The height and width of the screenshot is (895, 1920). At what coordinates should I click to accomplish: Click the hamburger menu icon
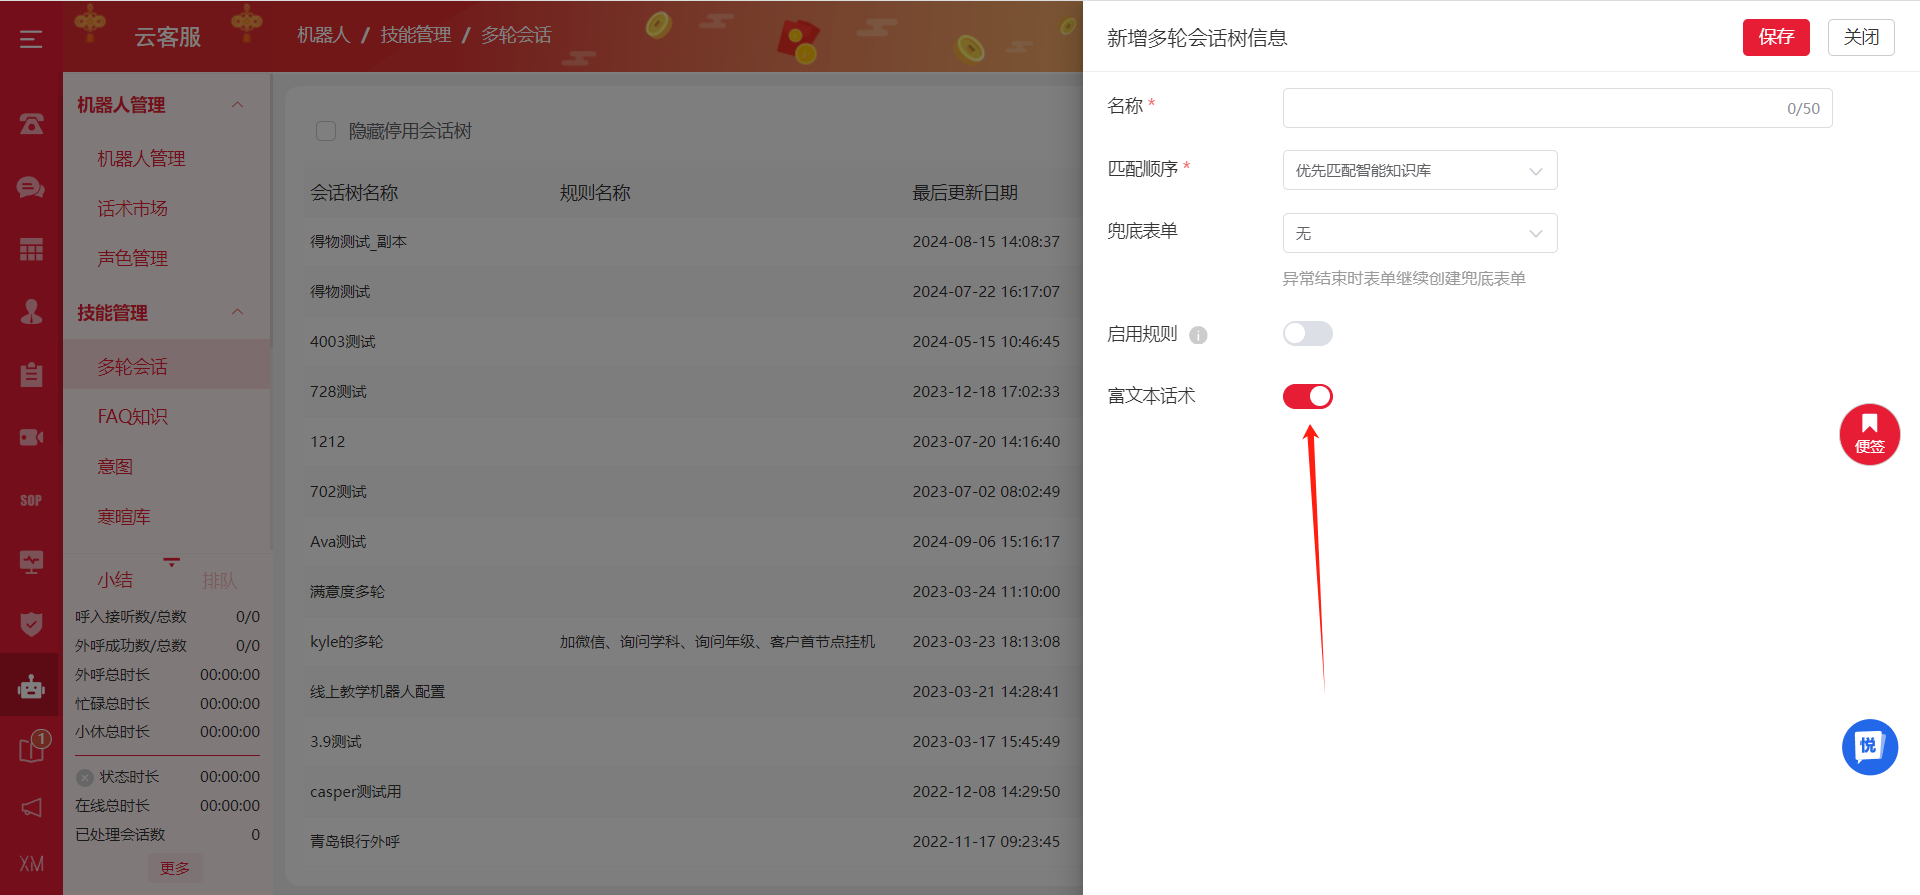tap(31, 39)
